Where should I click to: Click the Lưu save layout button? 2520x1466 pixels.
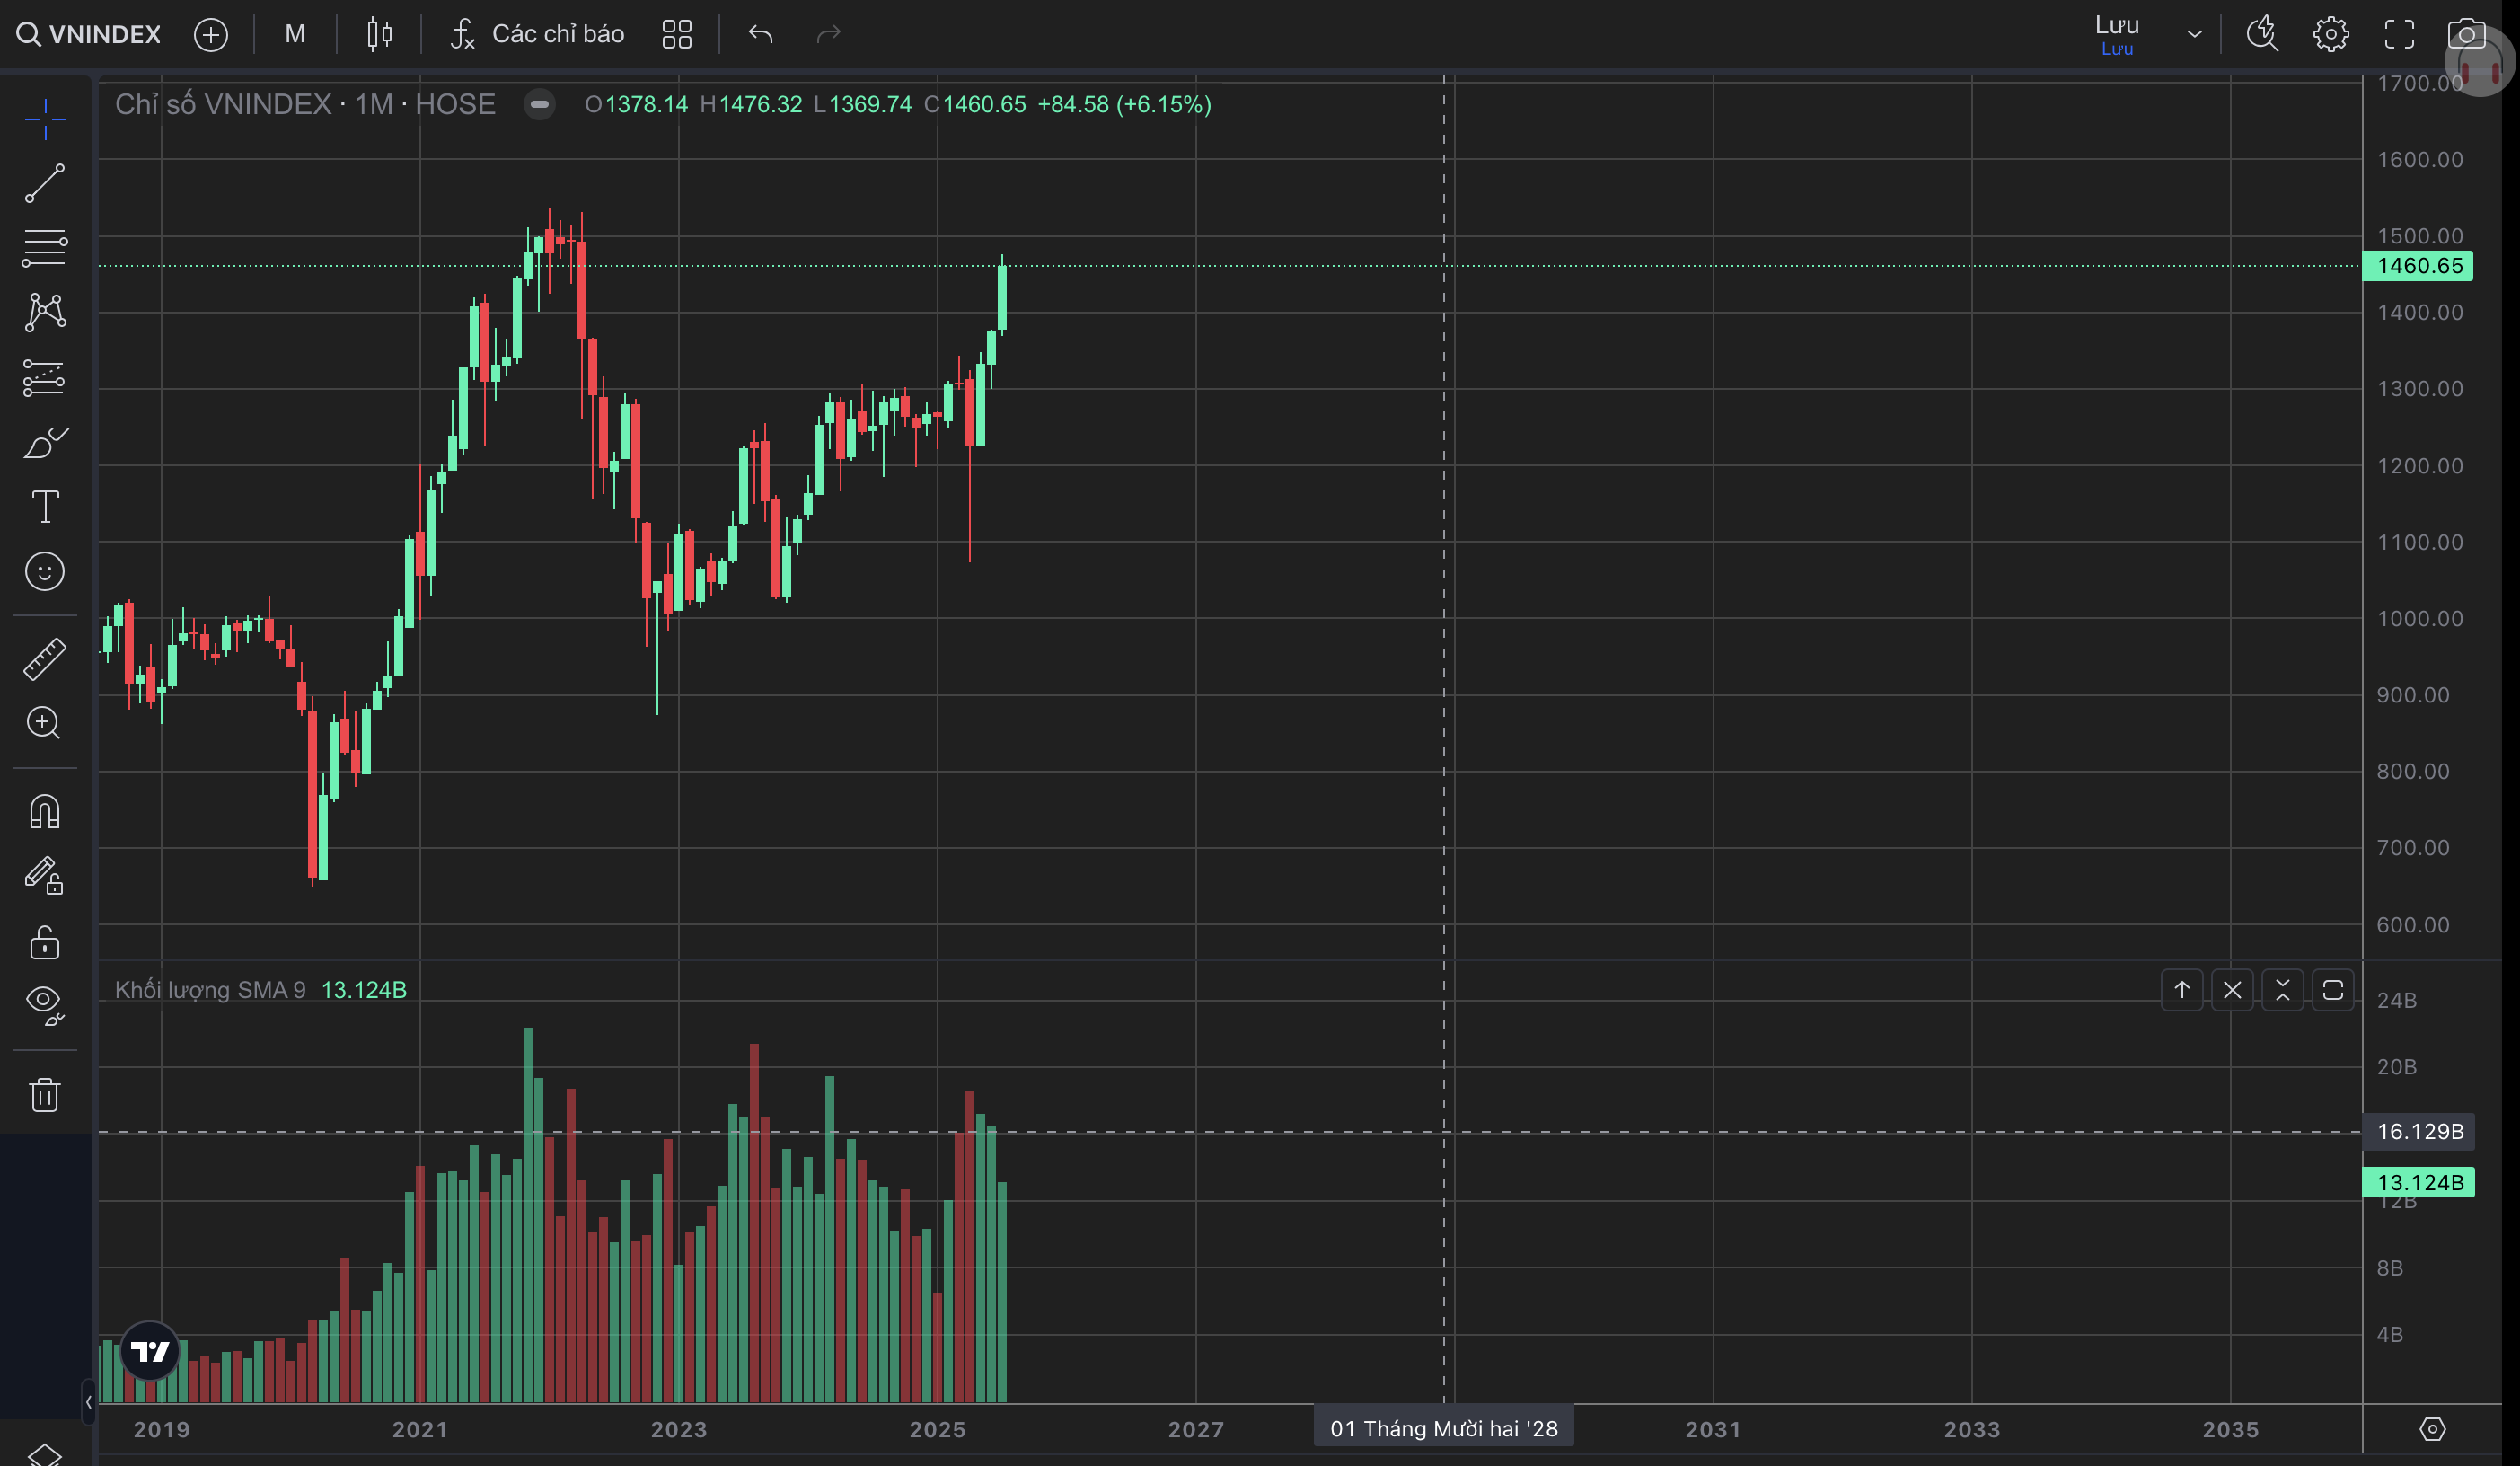[2117, 34]
